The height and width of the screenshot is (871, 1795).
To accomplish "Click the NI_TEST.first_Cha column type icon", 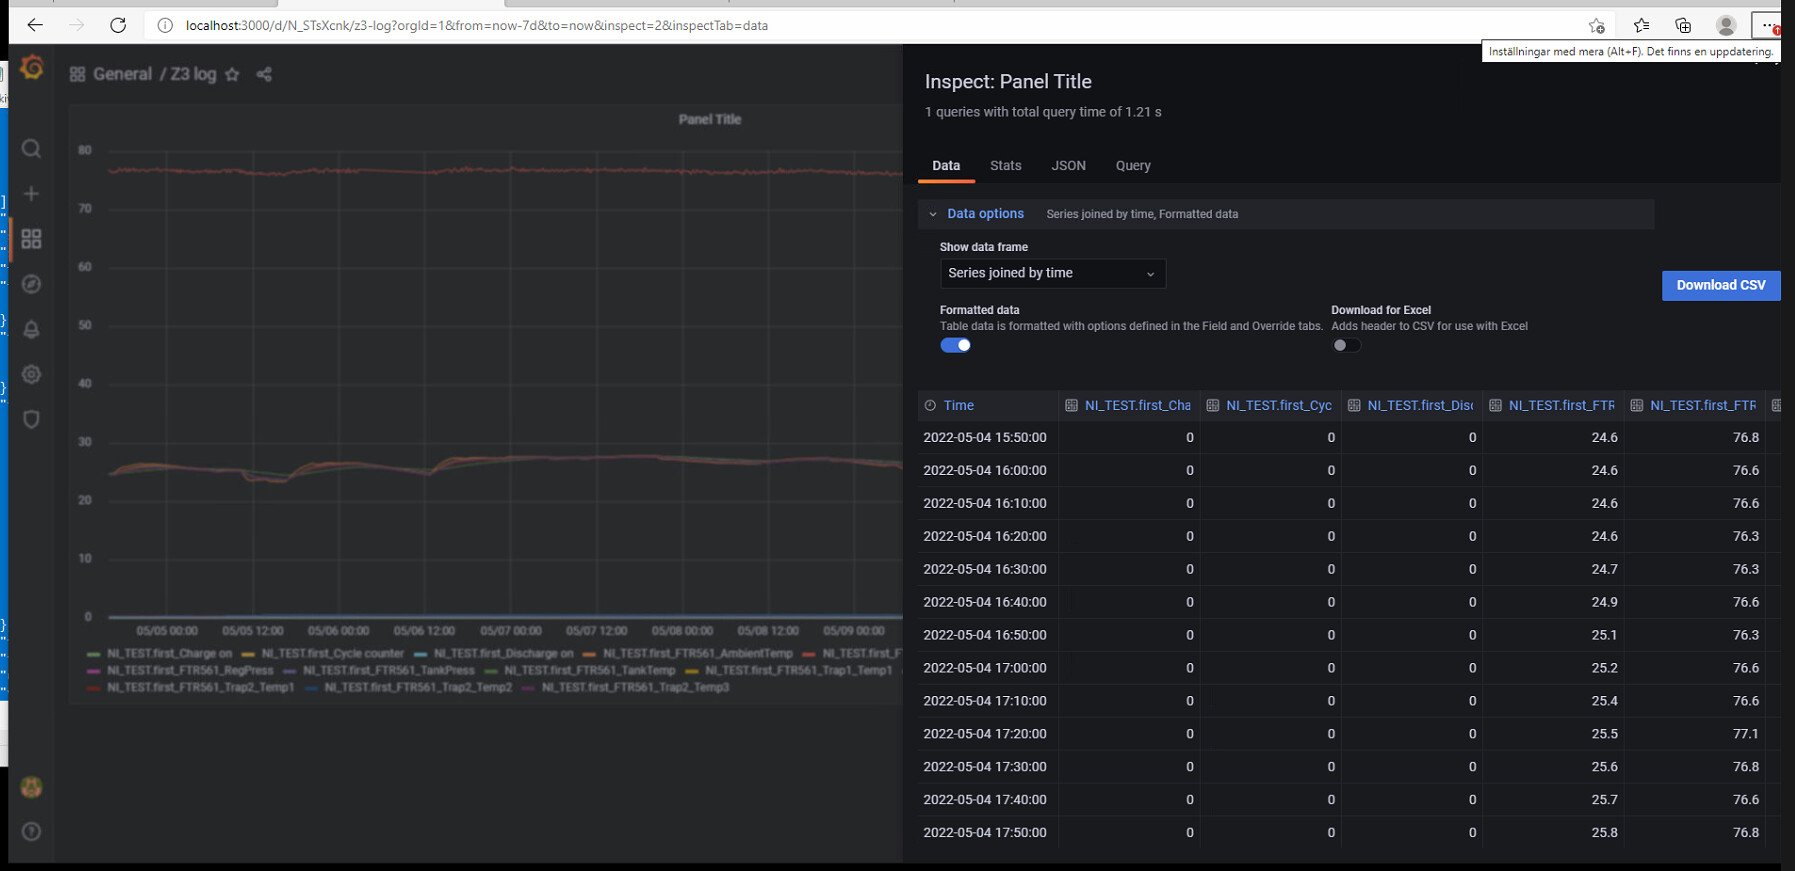I will [1071, 405].
